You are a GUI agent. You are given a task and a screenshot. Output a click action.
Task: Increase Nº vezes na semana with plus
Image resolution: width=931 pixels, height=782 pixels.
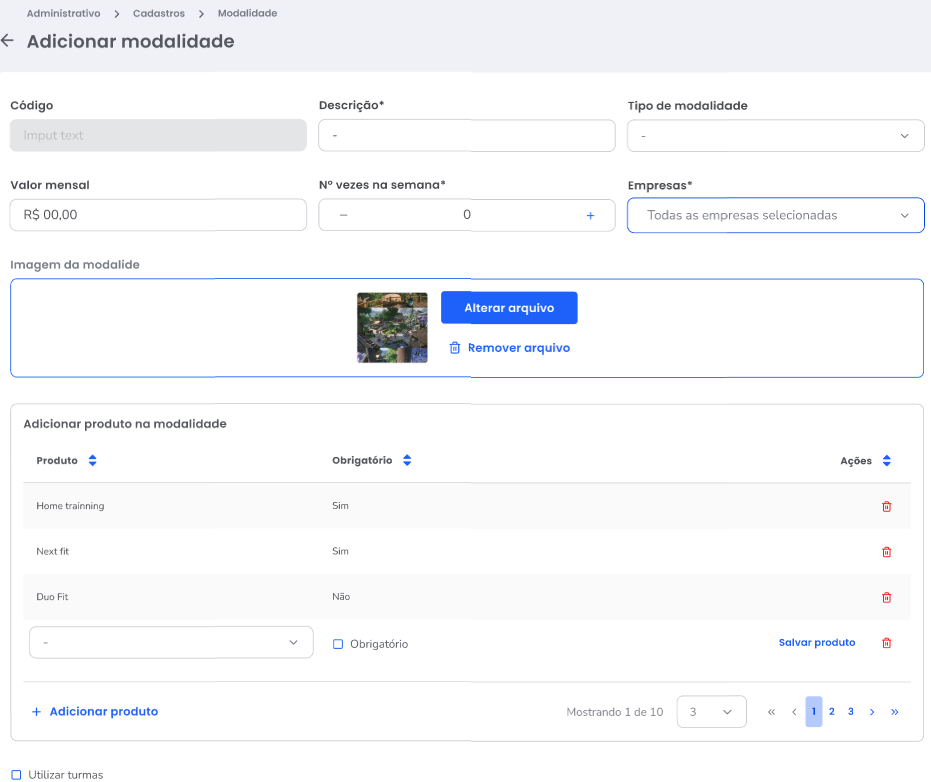tap(590, 215)
